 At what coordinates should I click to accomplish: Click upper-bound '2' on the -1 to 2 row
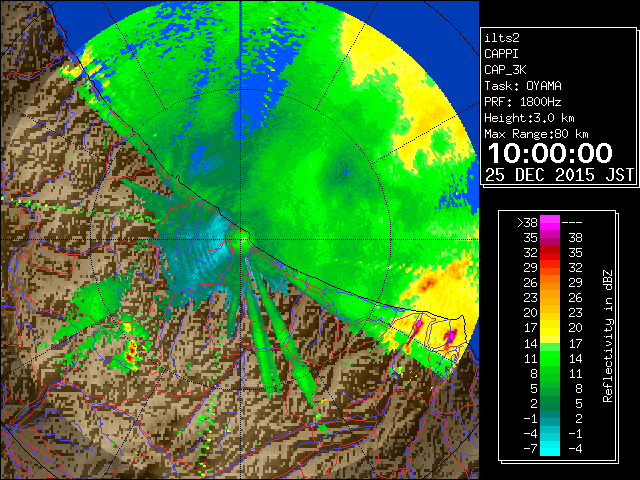point(578,418)
